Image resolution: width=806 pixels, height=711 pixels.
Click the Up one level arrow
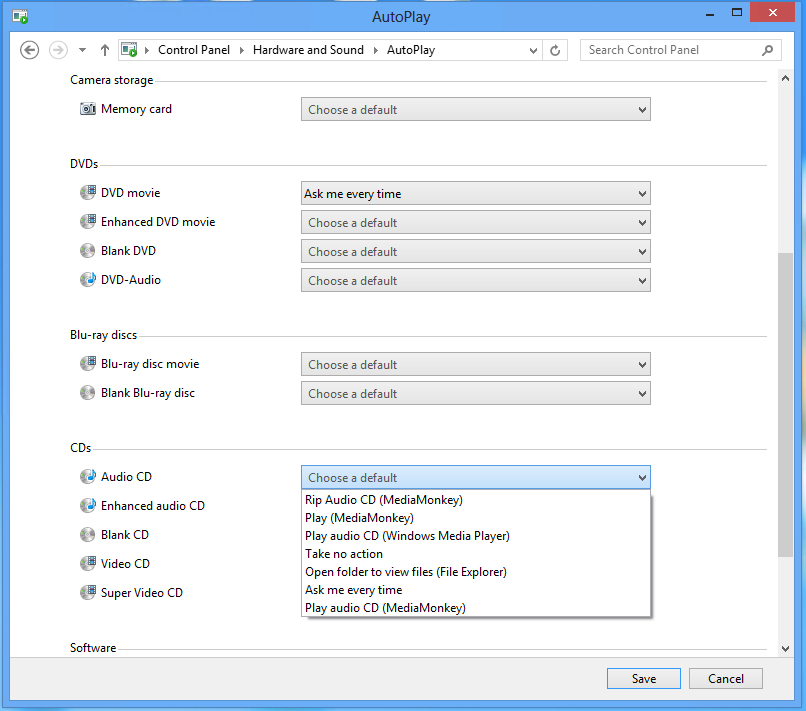click(105, 50)
